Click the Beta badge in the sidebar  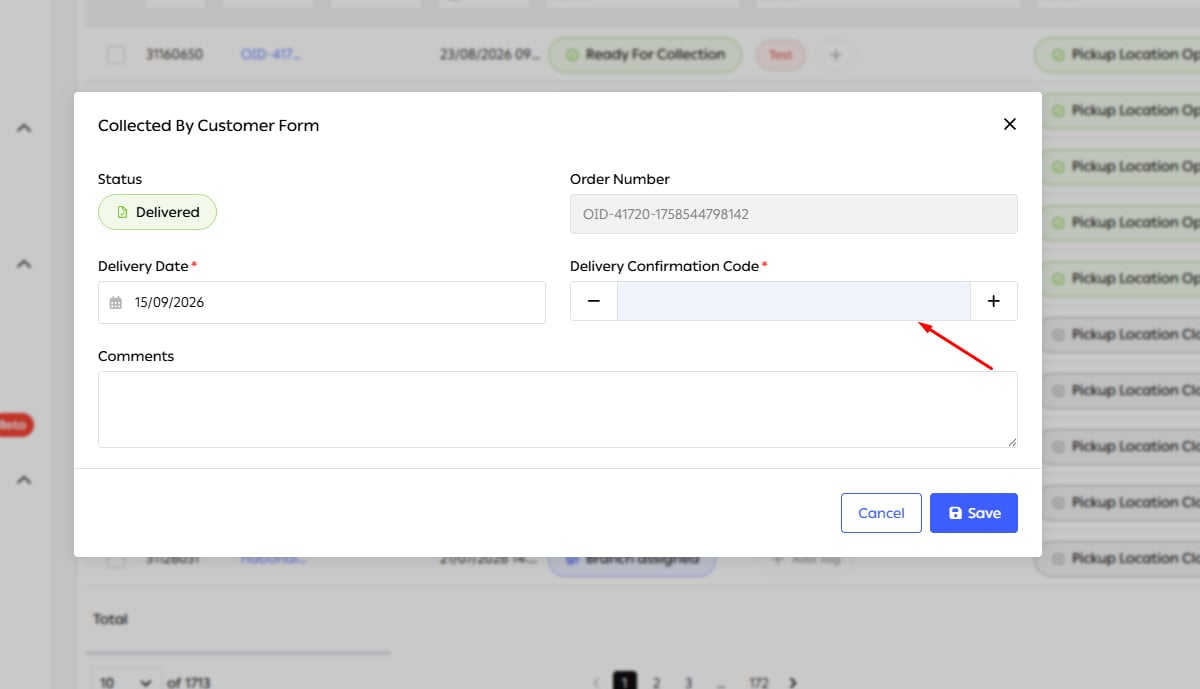tap(16, 425)
